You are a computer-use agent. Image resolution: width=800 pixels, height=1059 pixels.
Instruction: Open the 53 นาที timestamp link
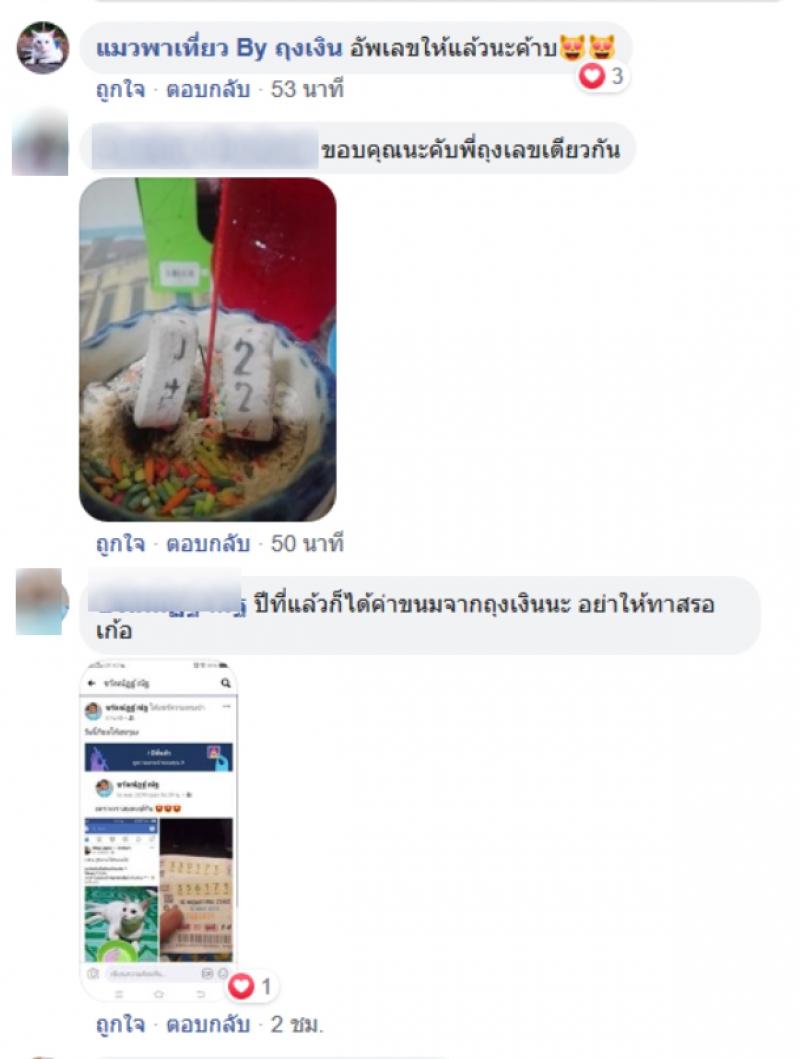click(307, 89)
